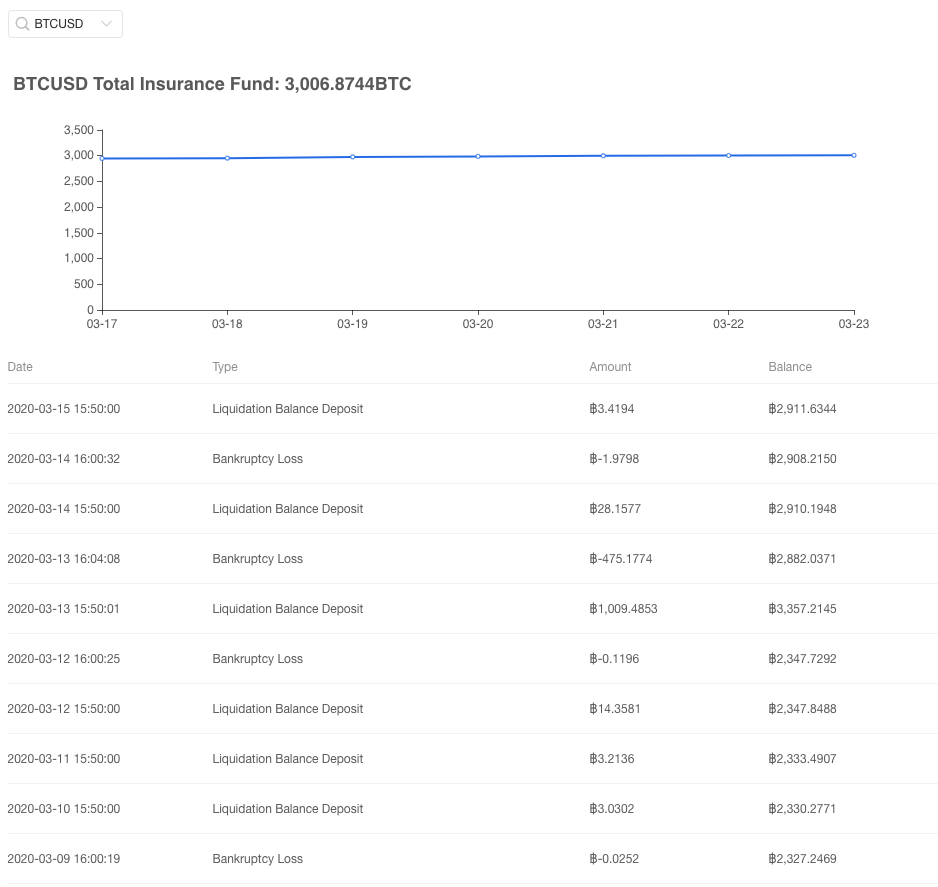Select the date 2020-03-14 15:50:00
Viewport: 938px width, 887px height.
[63, 509]
